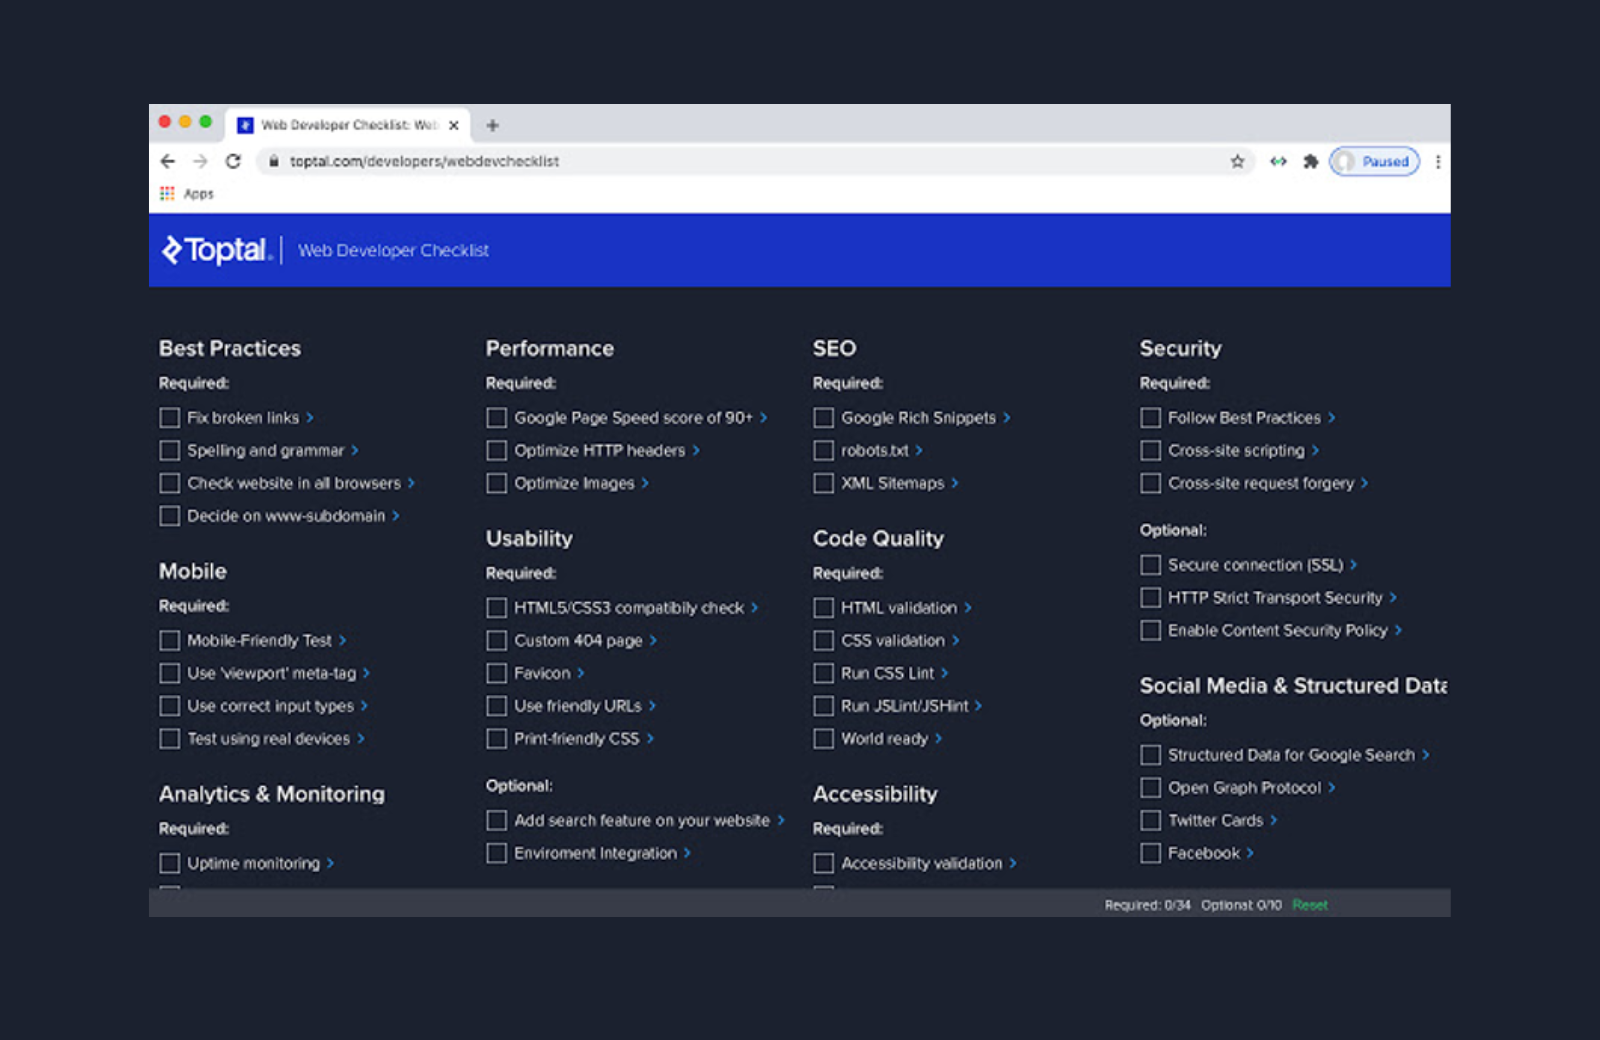Click the green Reset link
The image size is (1600, 1040).
[1309, 905]
